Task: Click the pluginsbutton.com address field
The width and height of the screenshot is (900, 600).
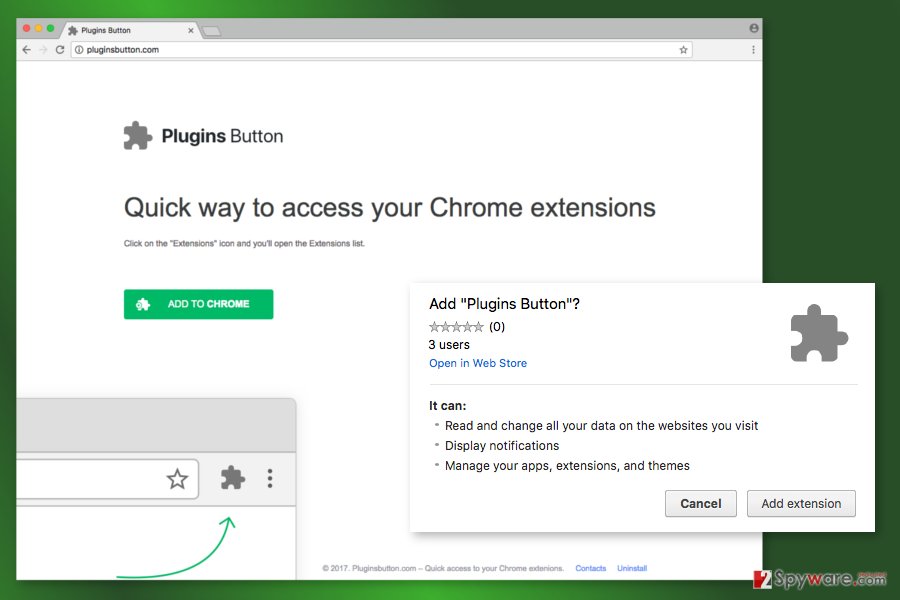Action: point(382,50)
